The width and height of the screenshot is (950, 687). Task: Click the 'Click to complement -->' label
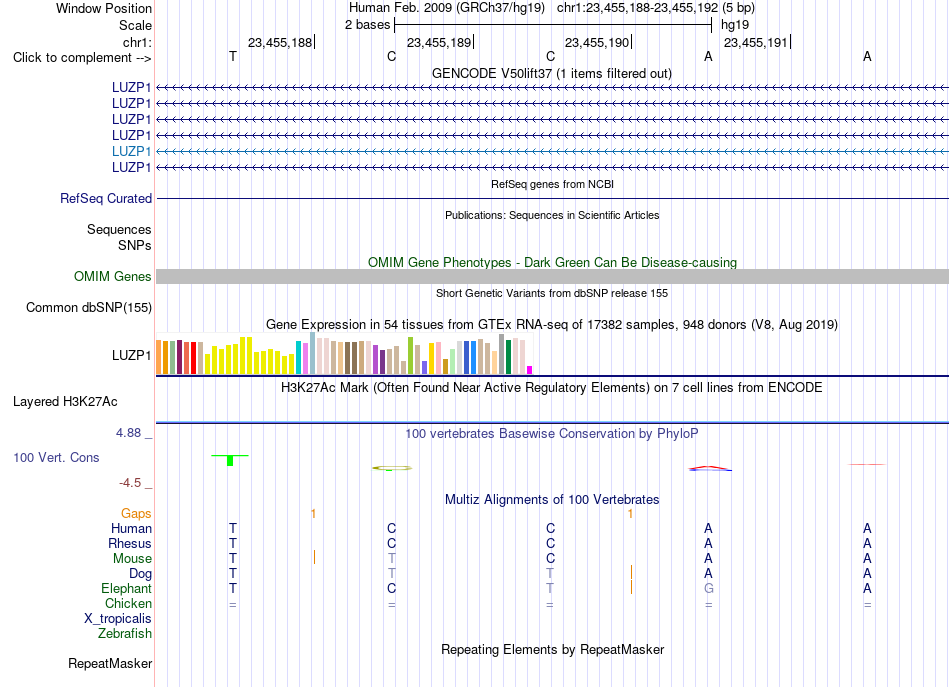[82, 58]
